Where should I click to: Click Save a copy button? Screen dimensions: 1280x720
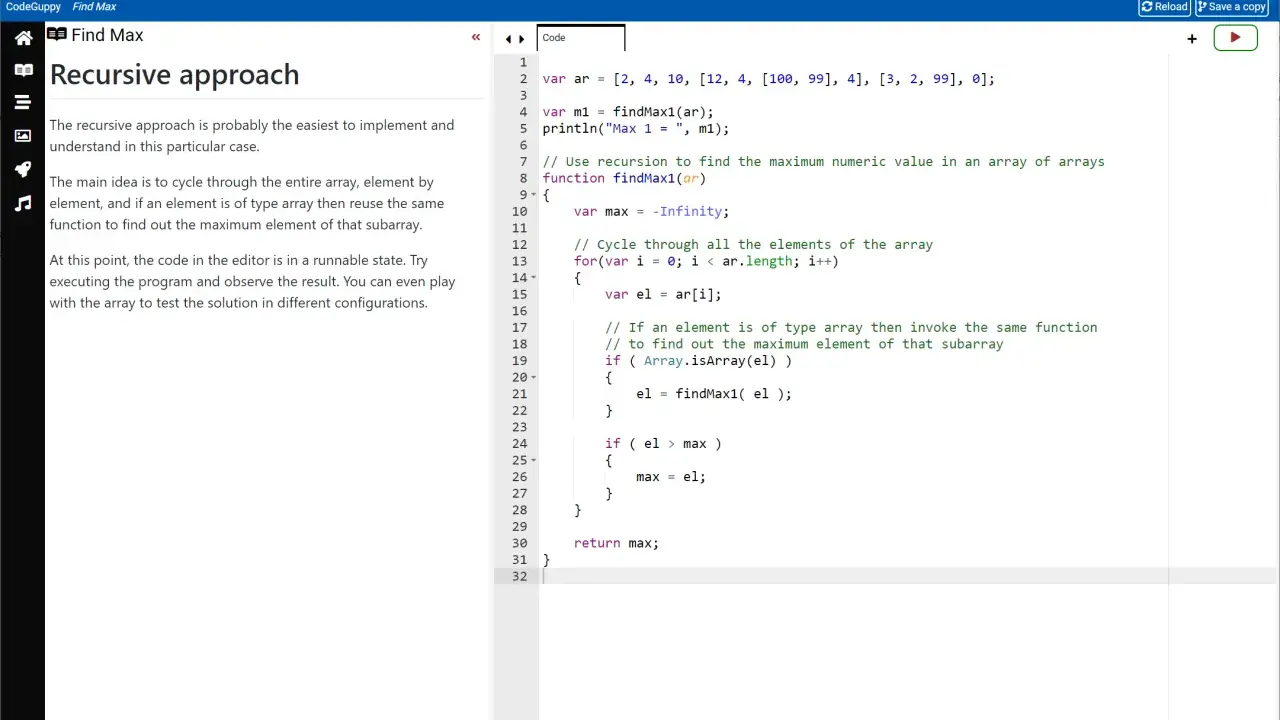point(1231,7)
